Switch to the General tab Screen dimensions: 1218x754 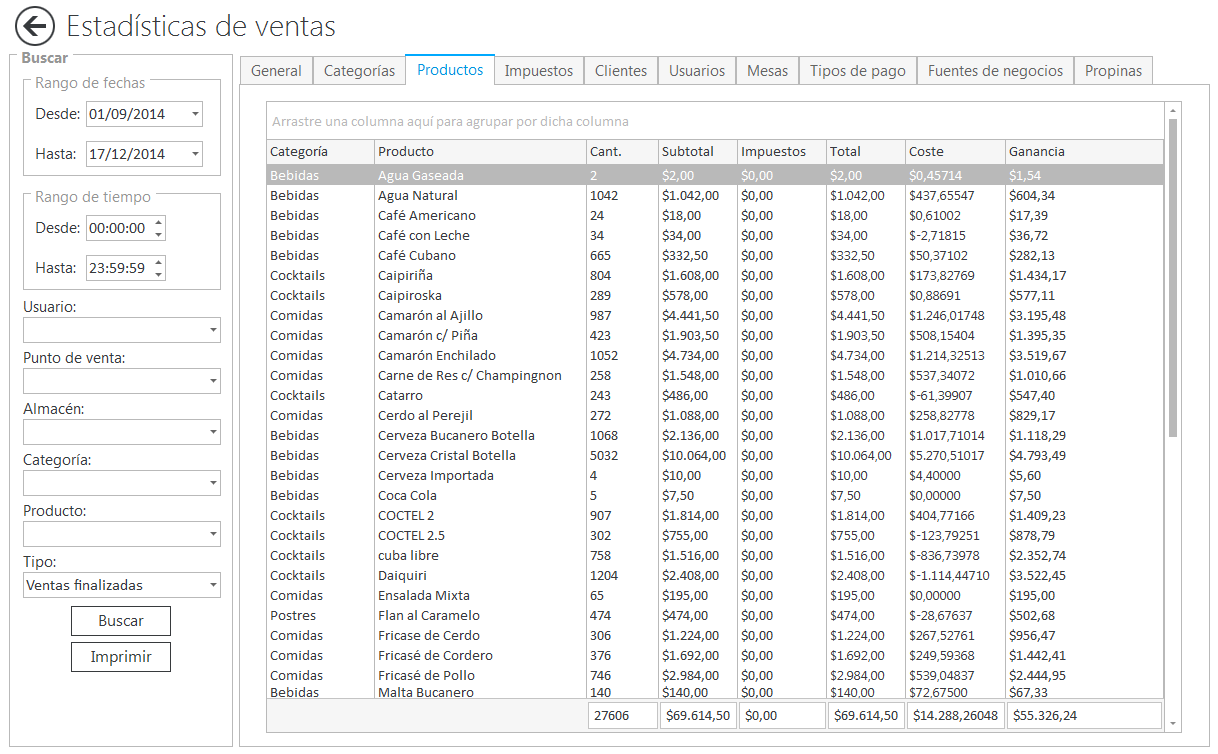point(276,70)
